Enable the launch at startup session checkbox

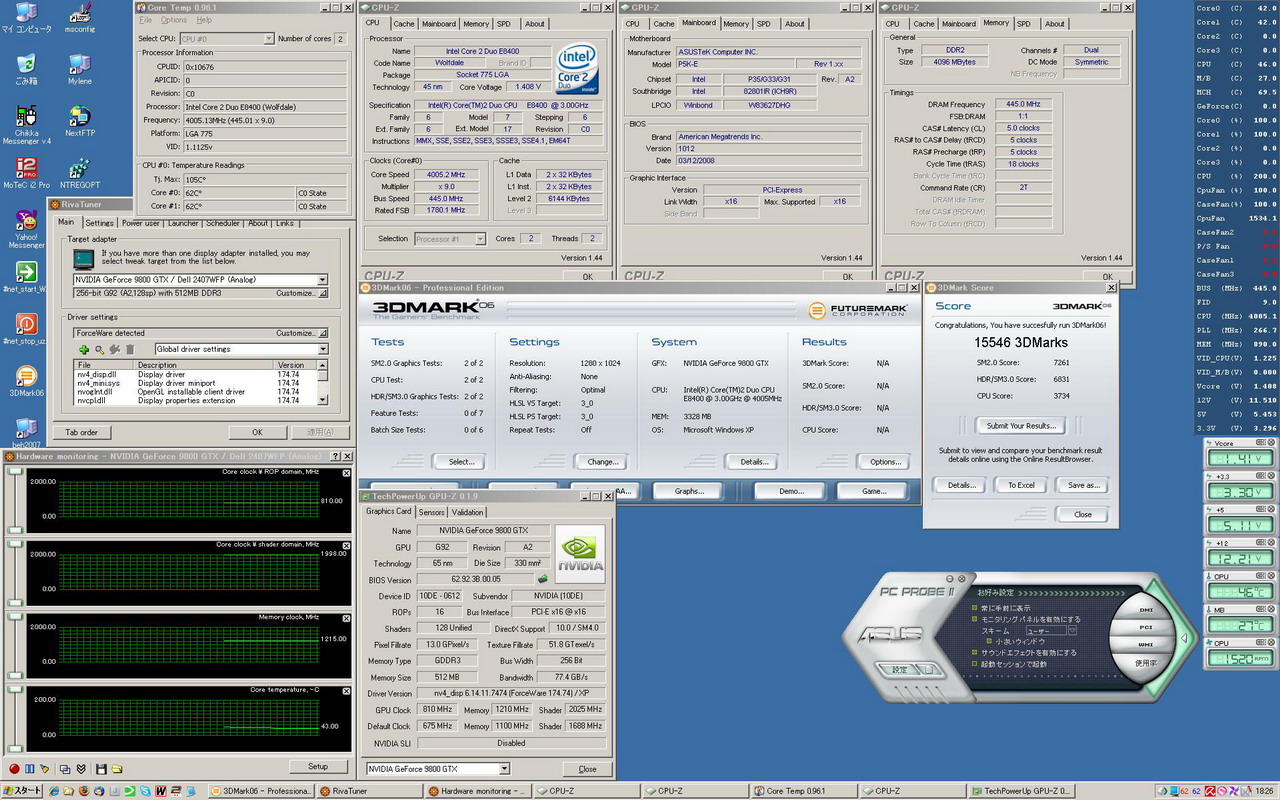(973, 664)
